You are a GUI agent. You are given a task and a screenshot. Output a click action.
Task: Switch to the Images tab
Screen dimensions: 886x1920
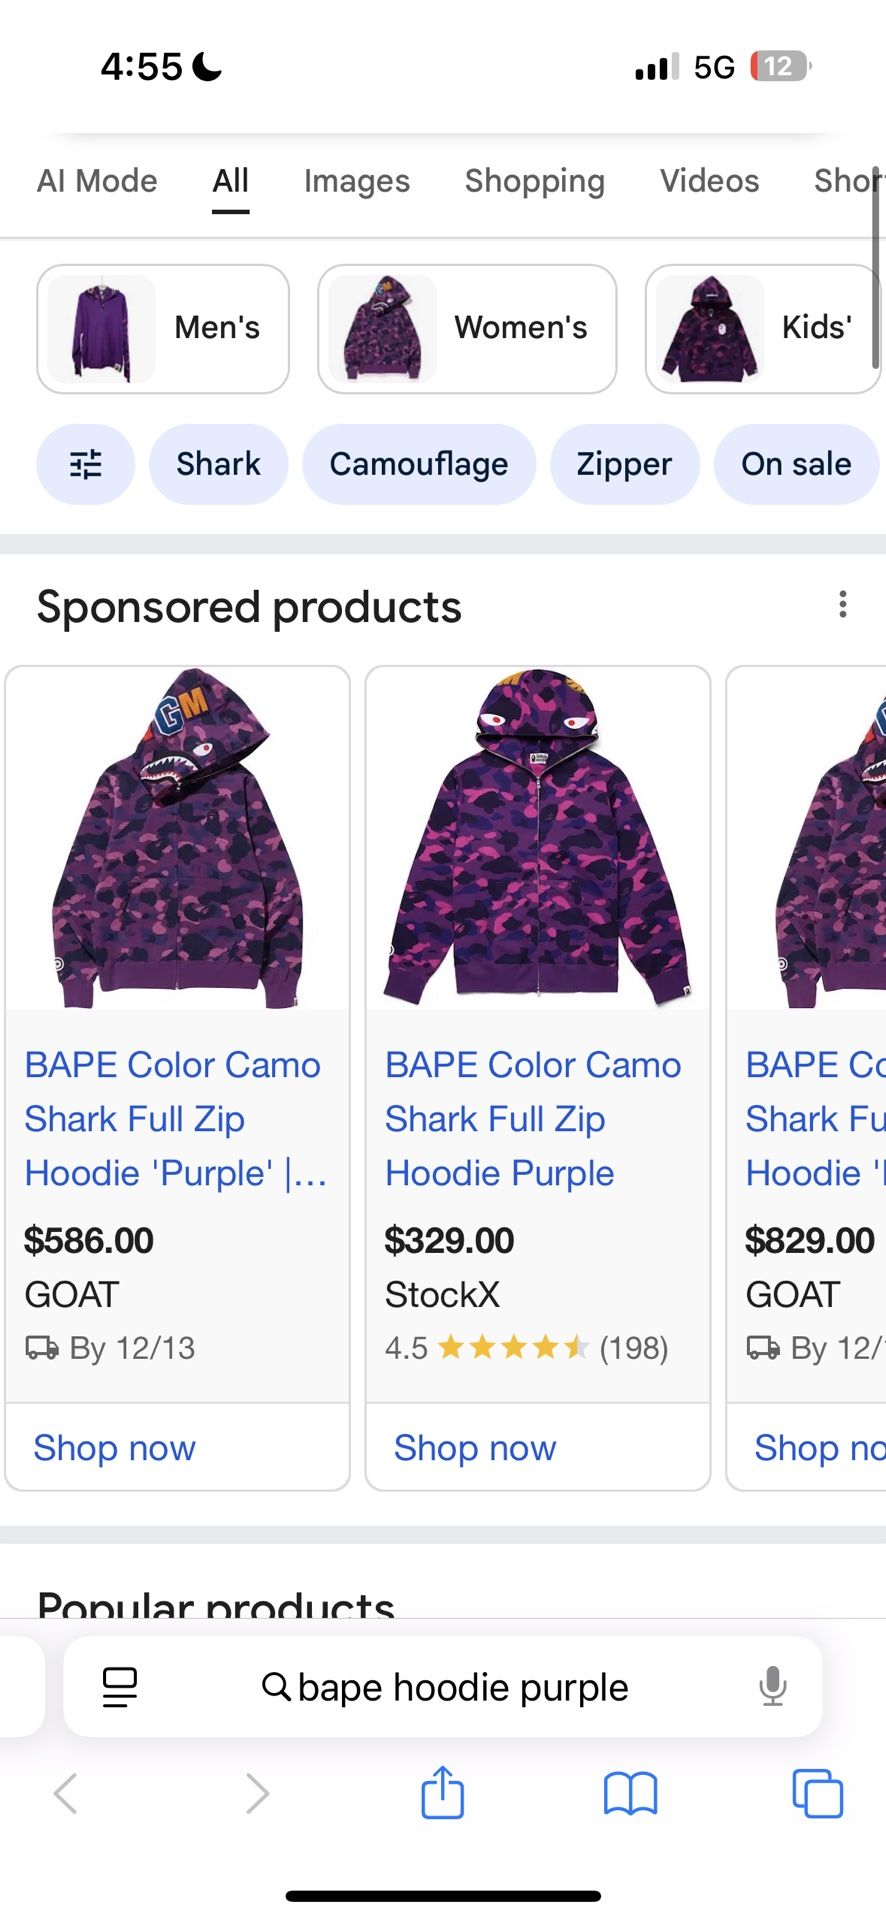[356, 181]
